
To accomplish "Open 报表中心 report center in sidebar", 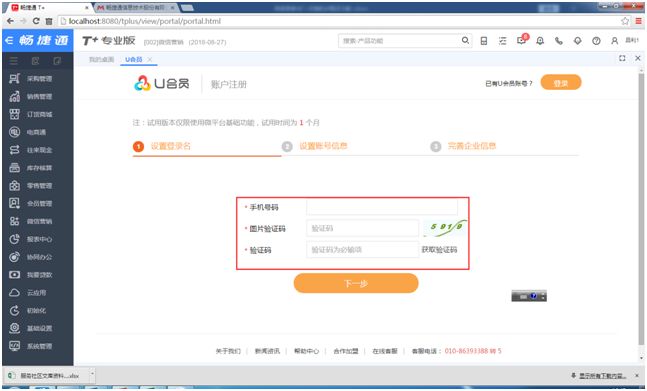I will point(31,239).
